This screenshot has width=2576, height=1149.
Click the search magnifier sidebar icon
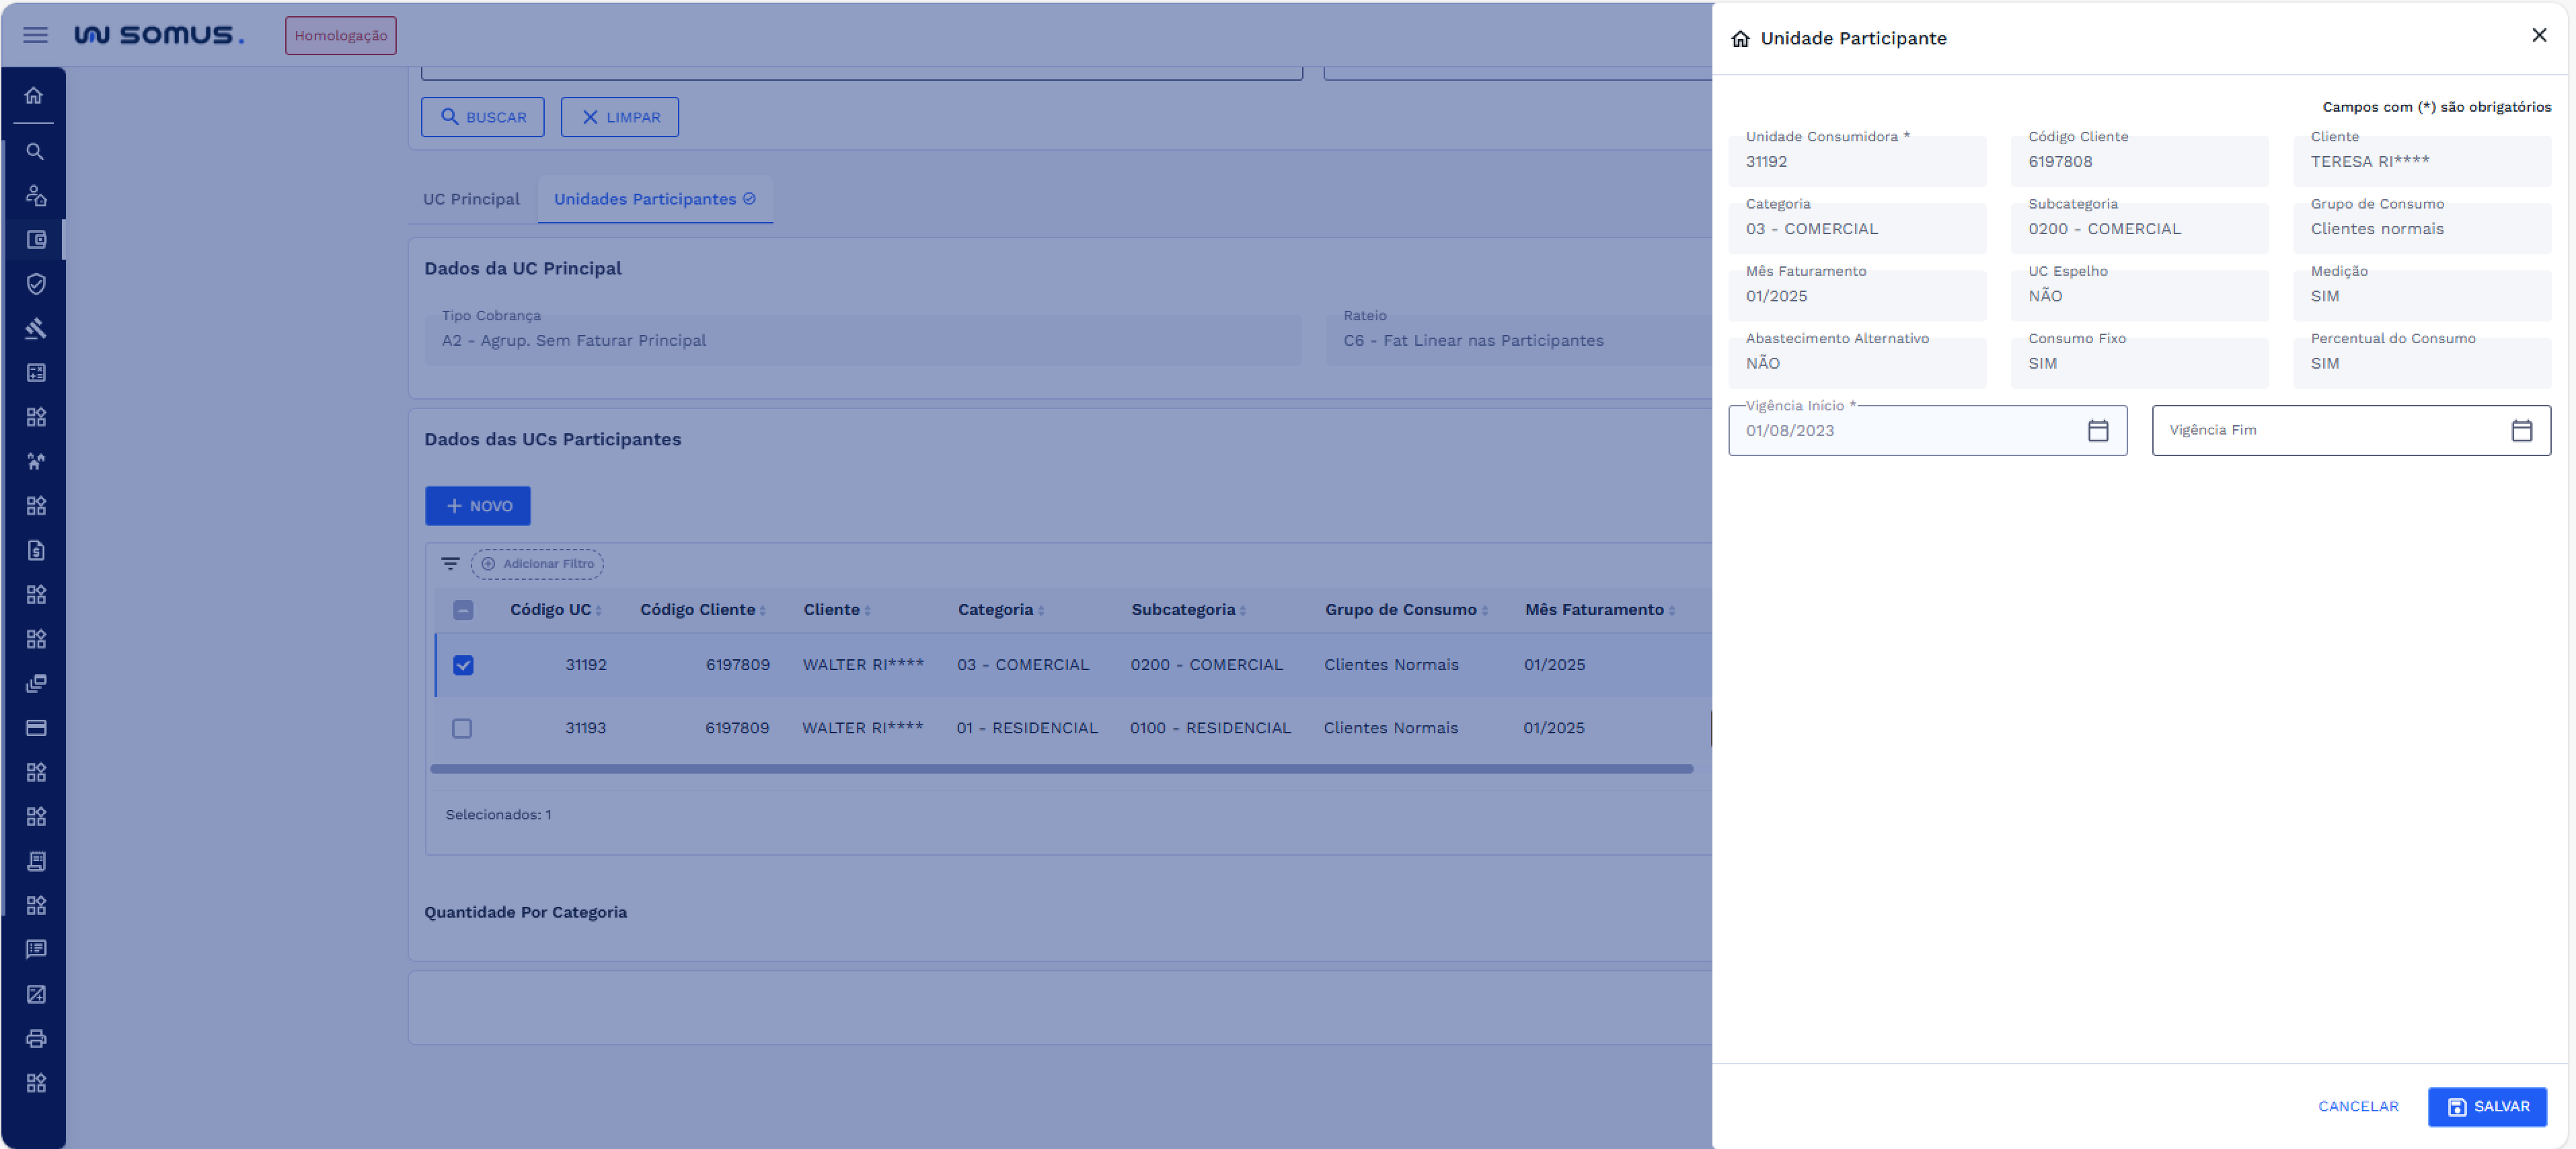tap(35, 152)
